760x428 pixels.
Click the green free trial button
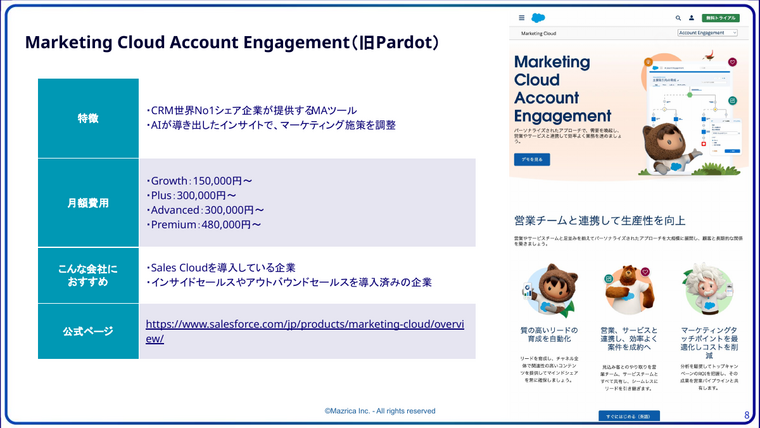coord(720,18)
